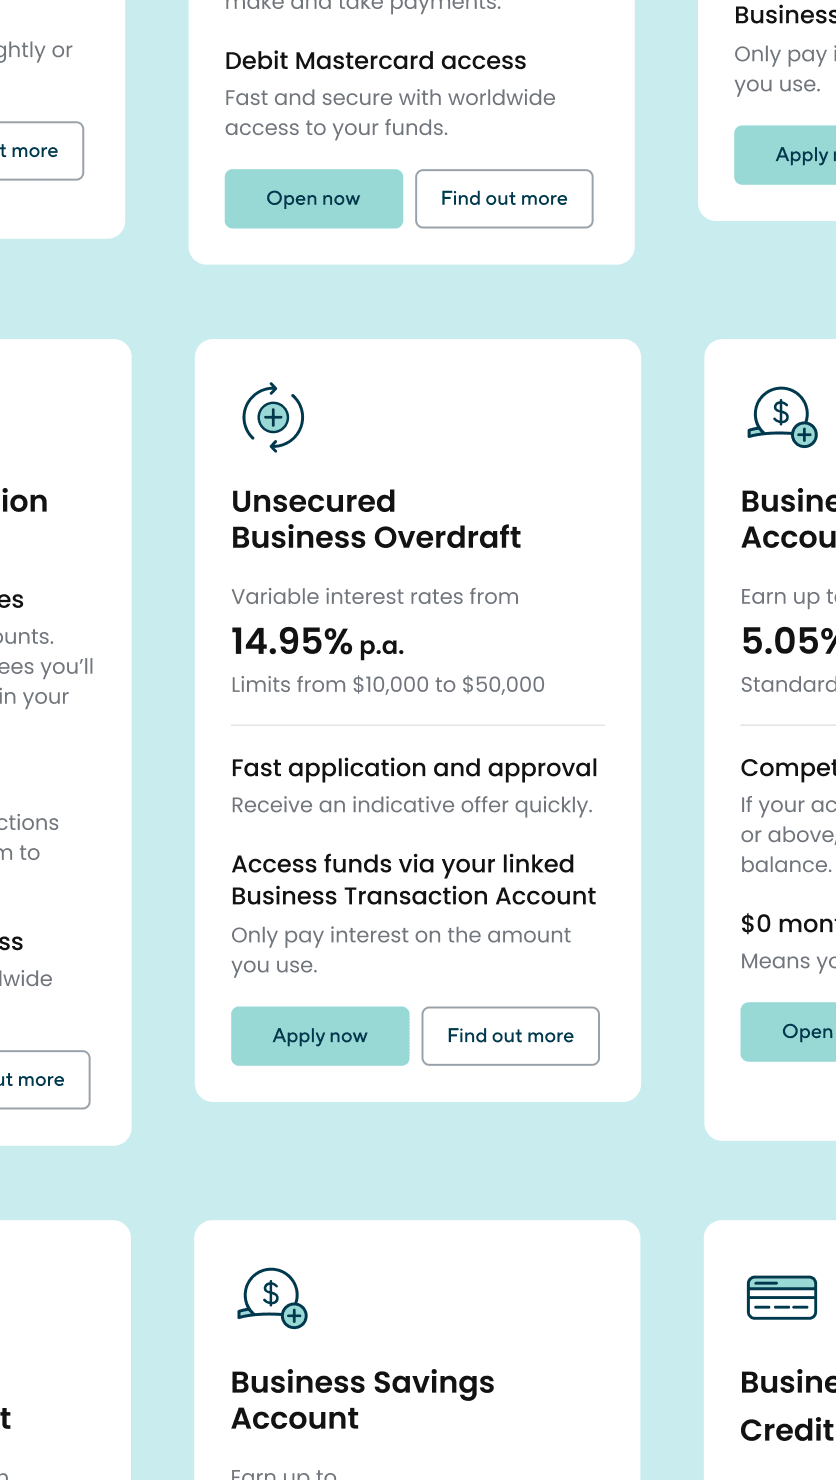Click Find out more beside Open now
The height and width of the screenshot is (1480, 836).
coord(504,199)
